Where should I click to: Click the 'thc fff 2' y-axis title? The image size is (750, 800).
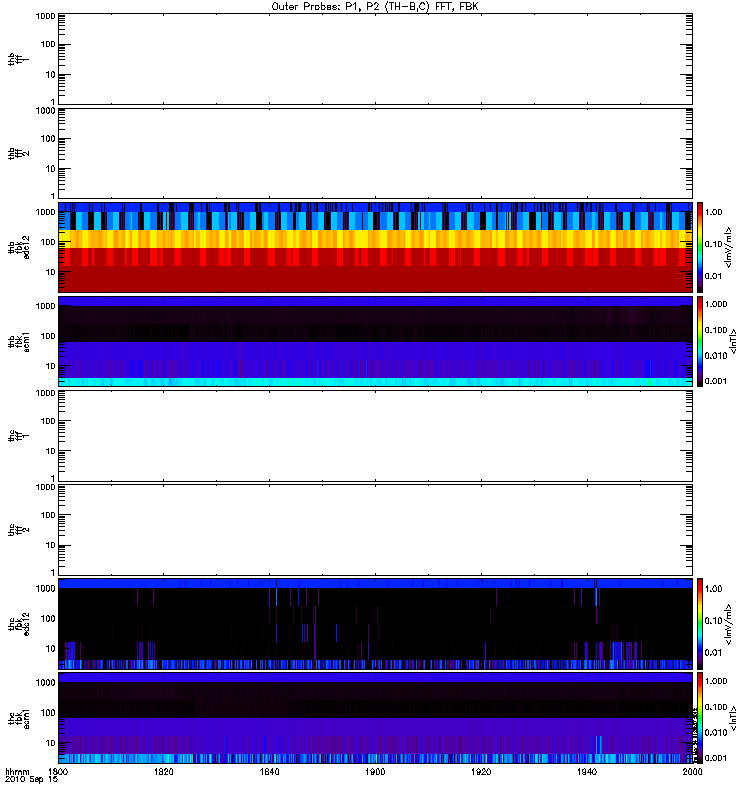19,530
